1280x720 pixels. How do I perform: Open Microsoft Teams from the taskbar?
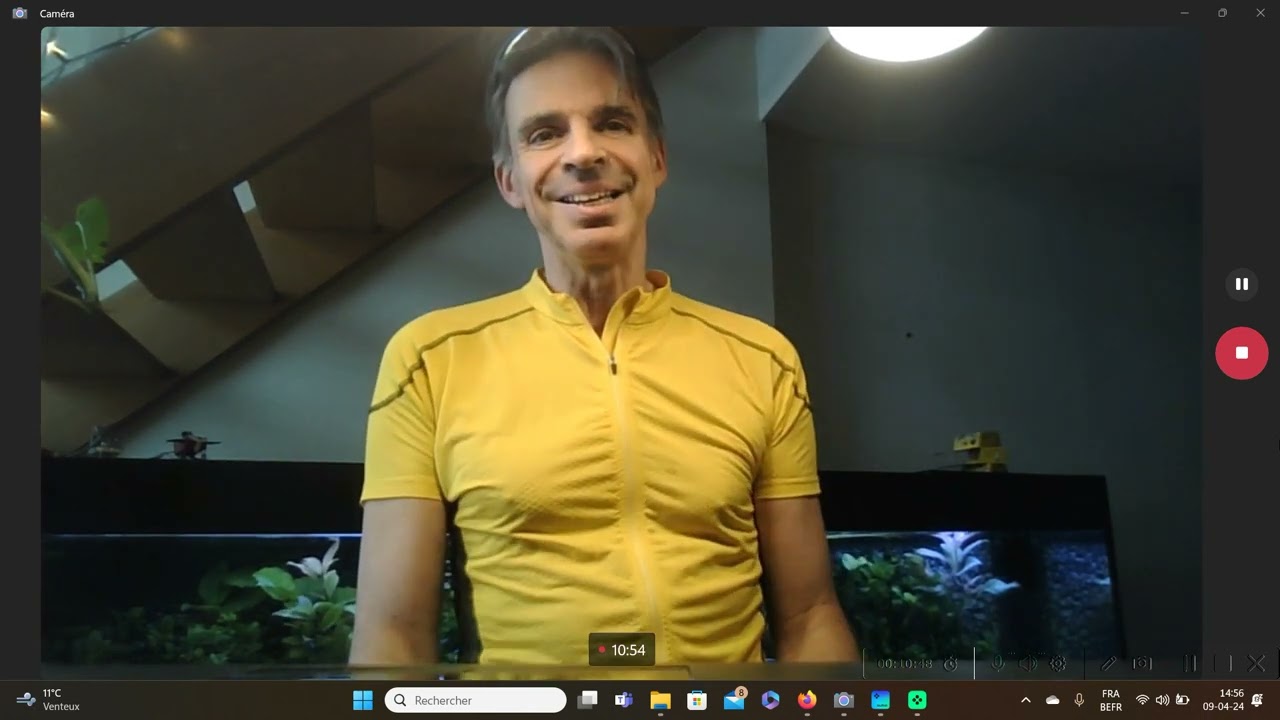[x=624, y=700]
